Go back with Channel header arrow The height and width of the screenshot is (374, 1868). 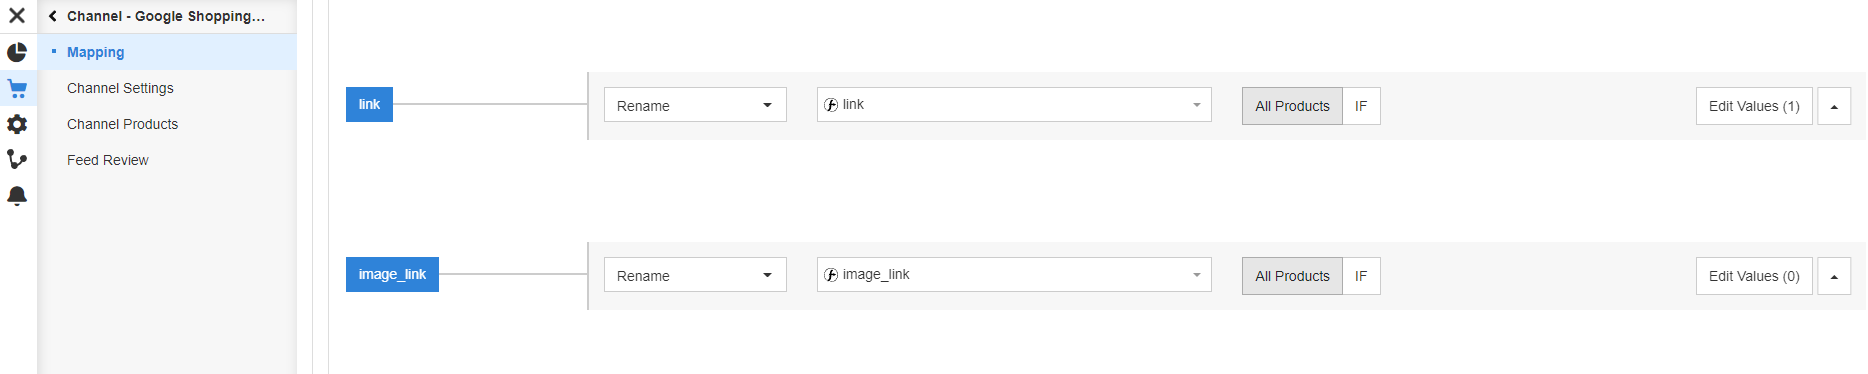[53, 16]
